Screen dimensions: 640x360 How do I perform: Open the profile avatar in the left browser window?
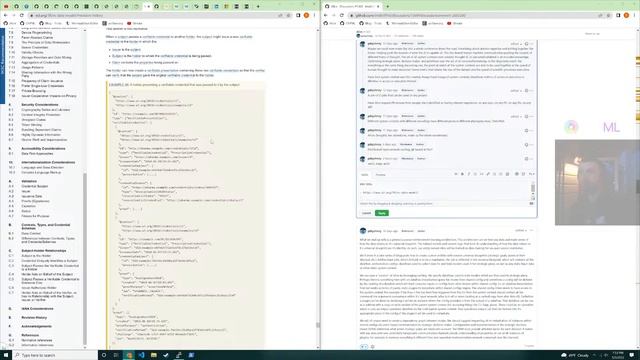pyautogui.click(x=306, y=15)
